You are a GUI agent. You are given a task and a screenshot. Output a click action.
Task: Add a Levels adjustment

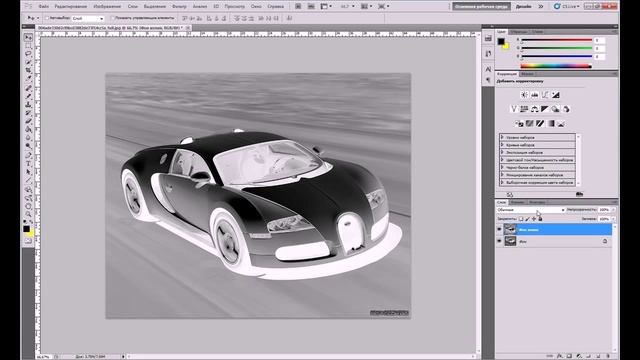click(x=535, y=95)
